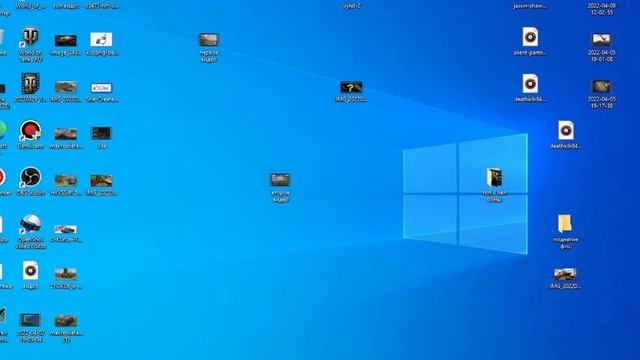The width and height of the screenshot is (640, 360).
Task: Select the silent-partn... audio file
Action: pos(530,41)
